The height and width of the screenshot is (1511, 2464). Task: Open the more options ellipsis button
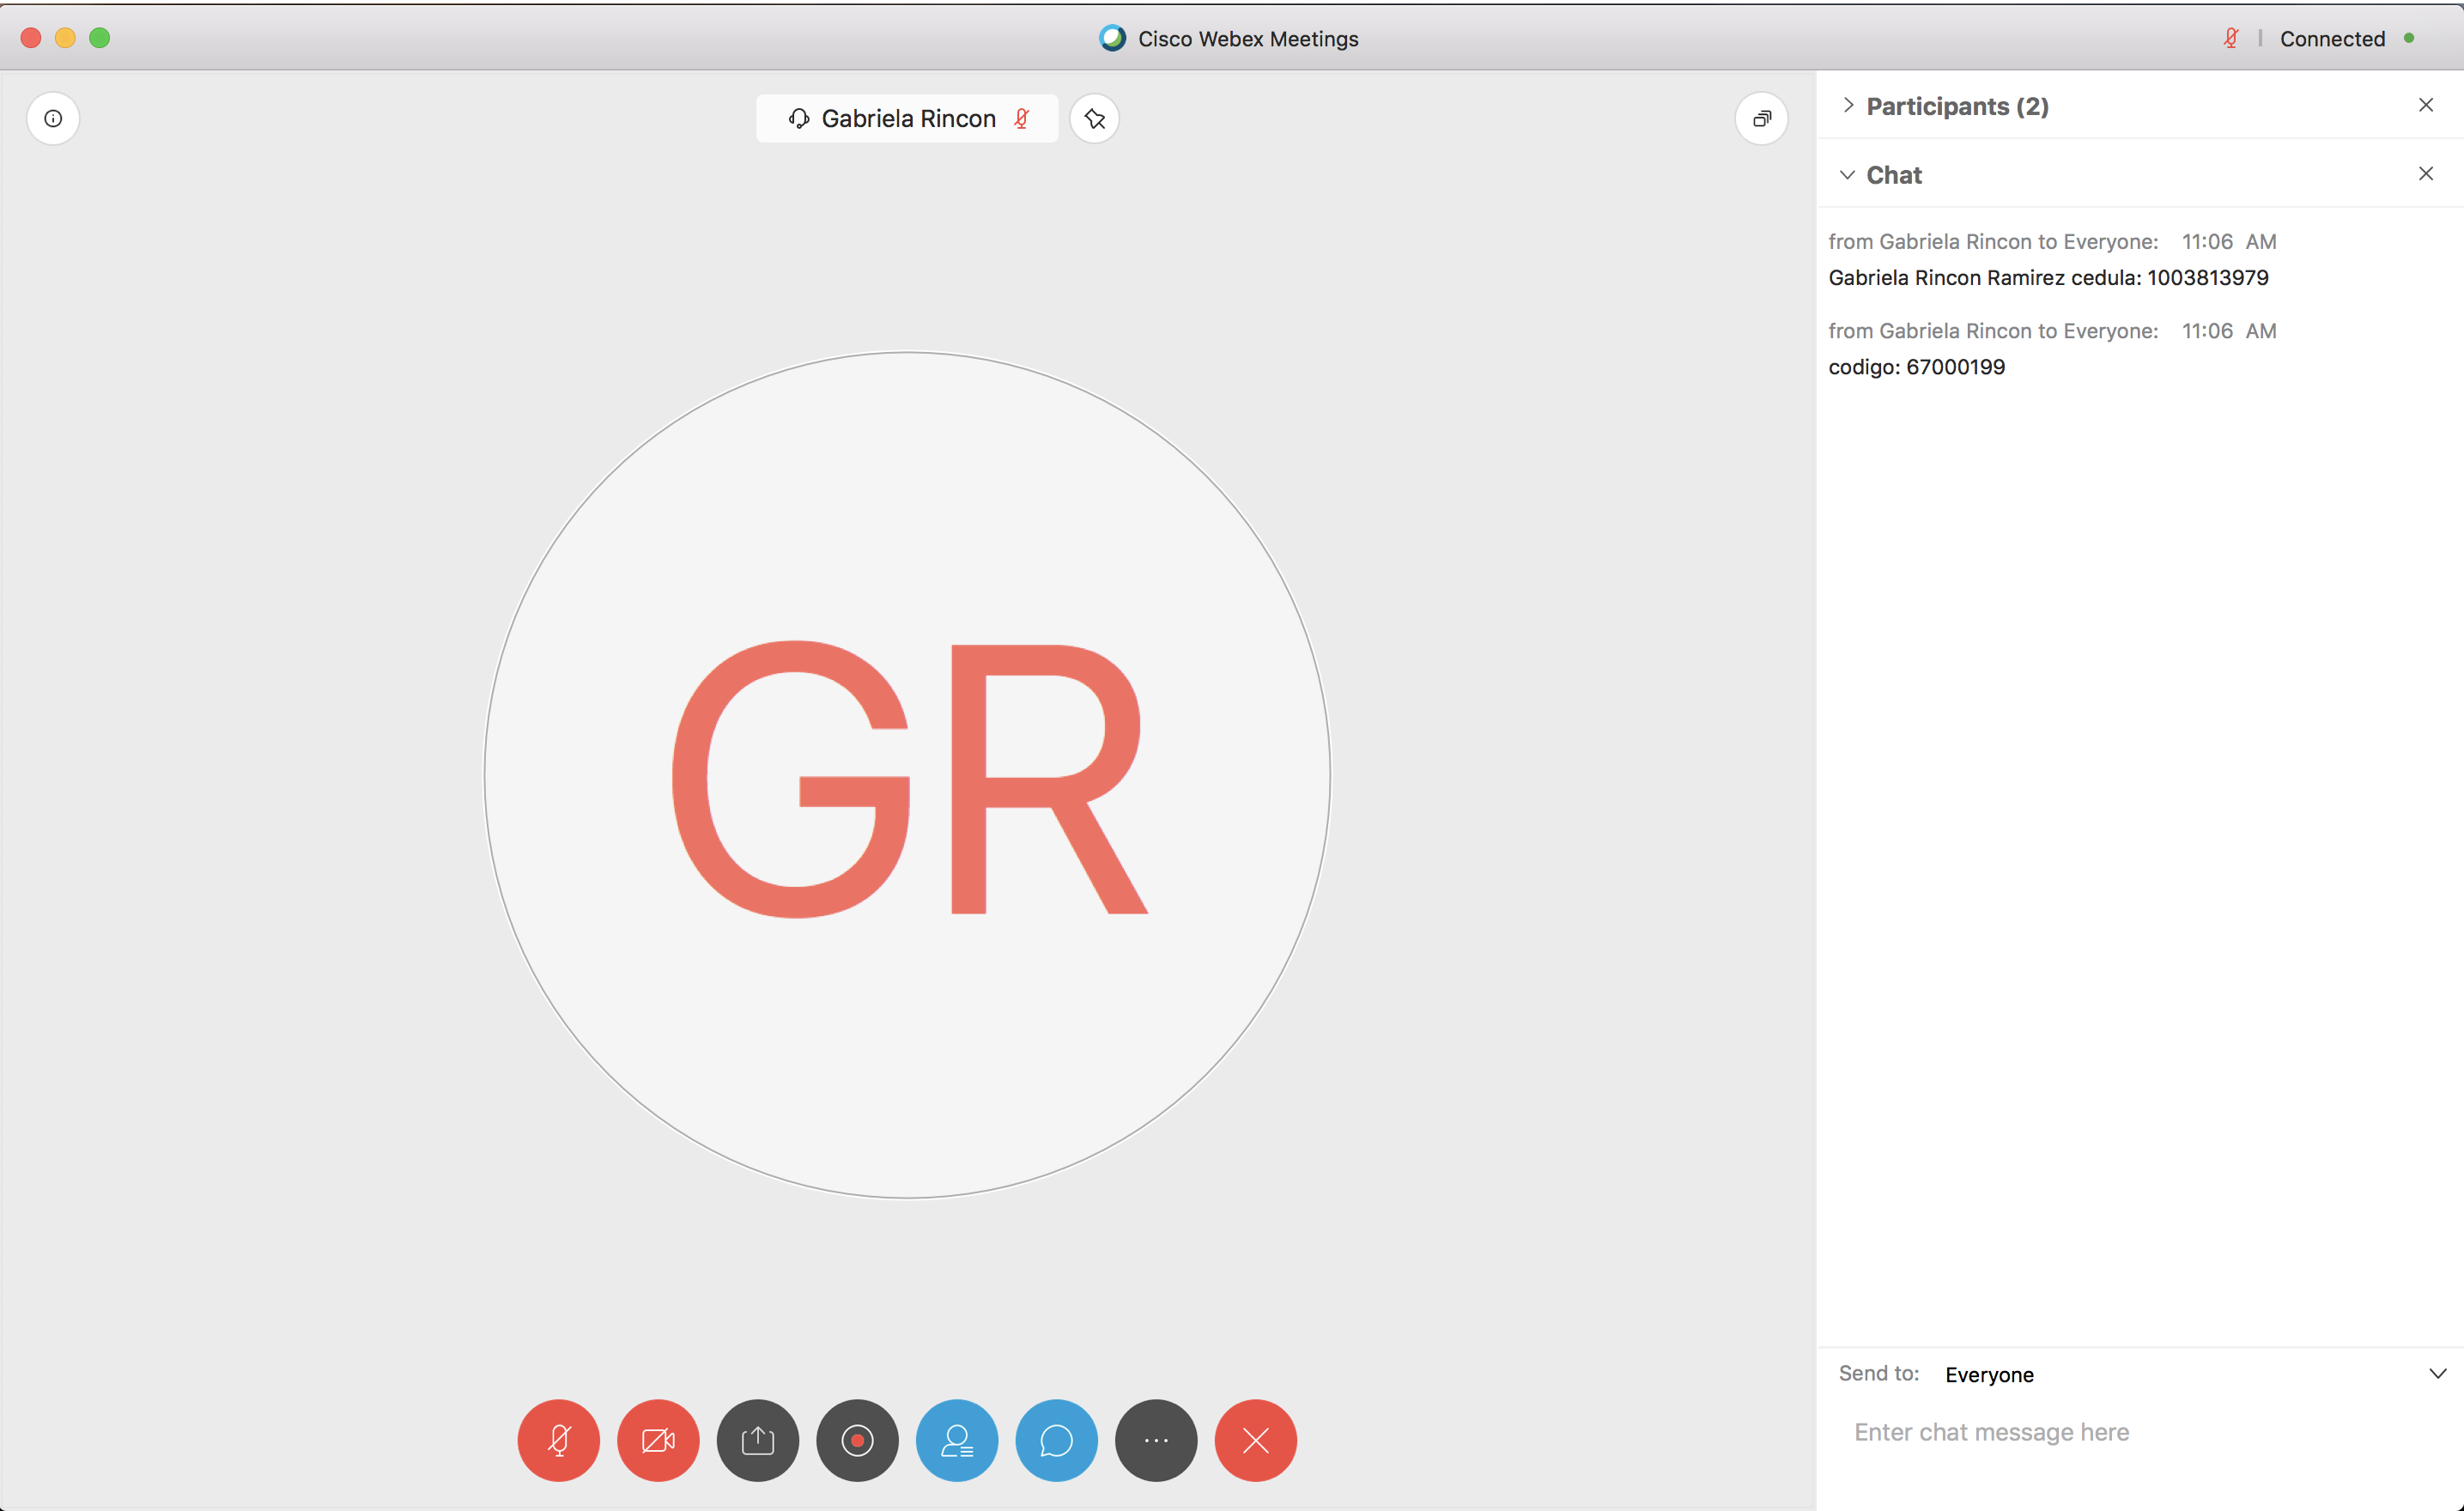(1156, 1440)
